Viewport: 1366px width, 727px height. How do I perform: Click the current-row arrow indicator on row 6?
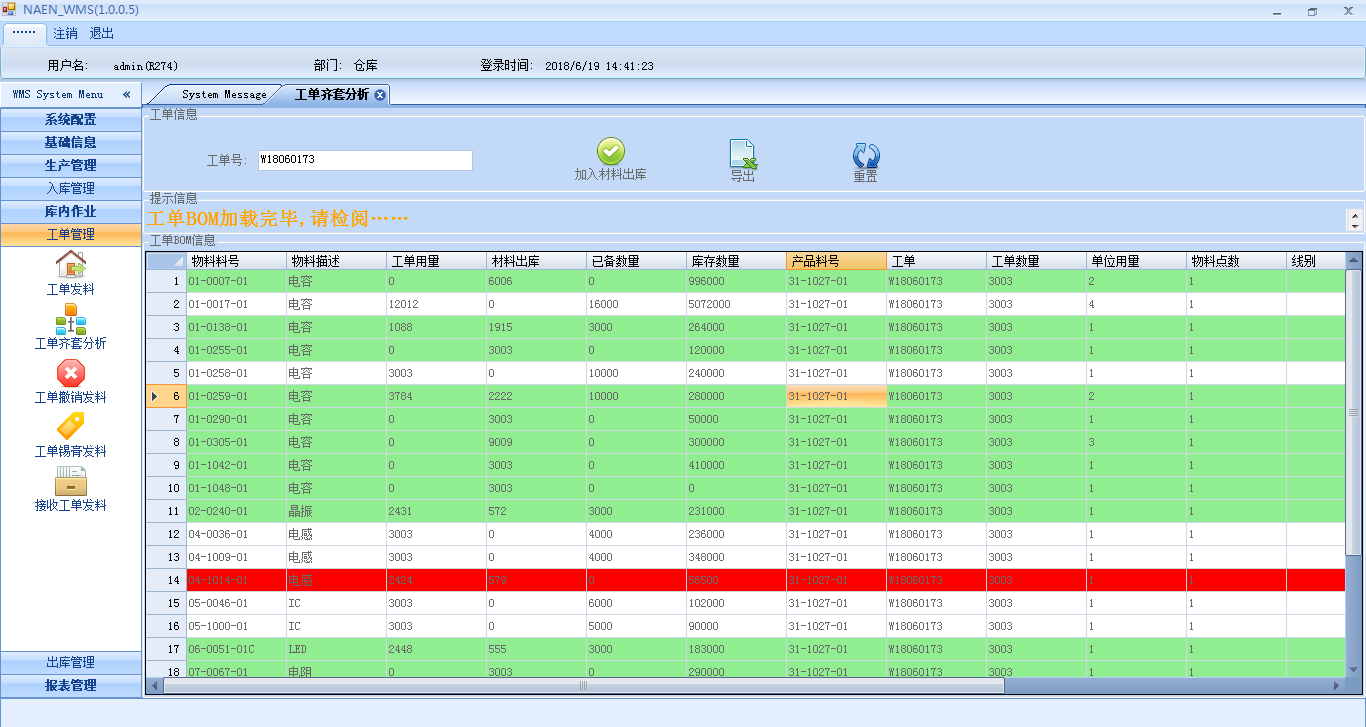tap(154, 396)
